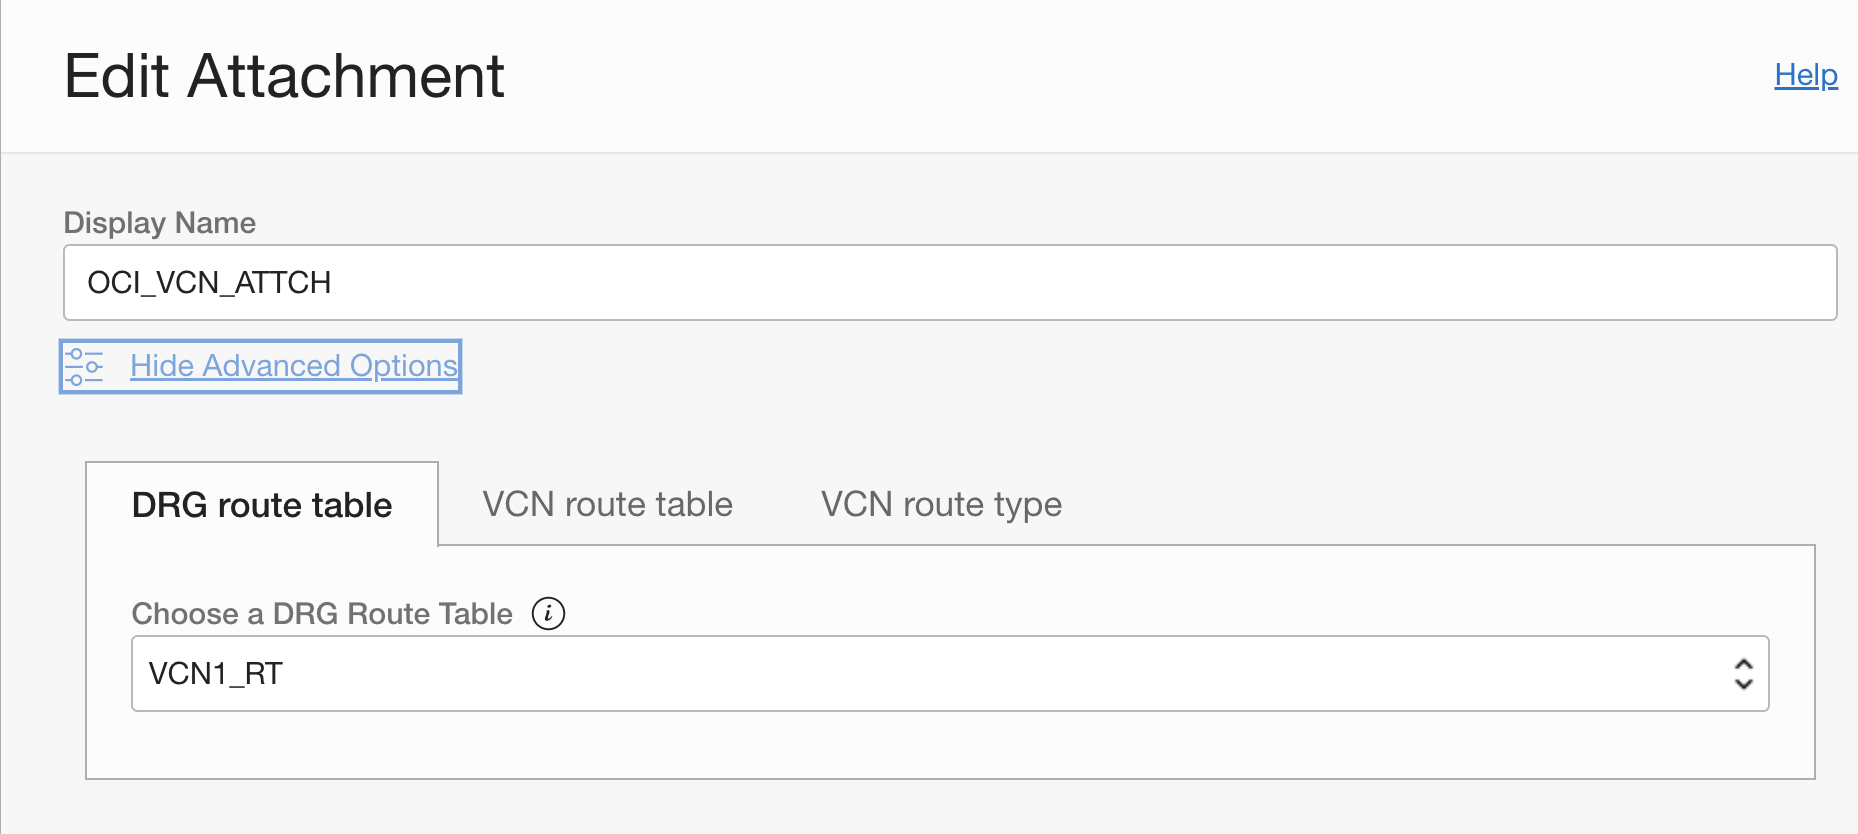Click the dropdown up-down chevron arrows
The width and height of the screenshot is (1858, 834).
pos(1743,674)
